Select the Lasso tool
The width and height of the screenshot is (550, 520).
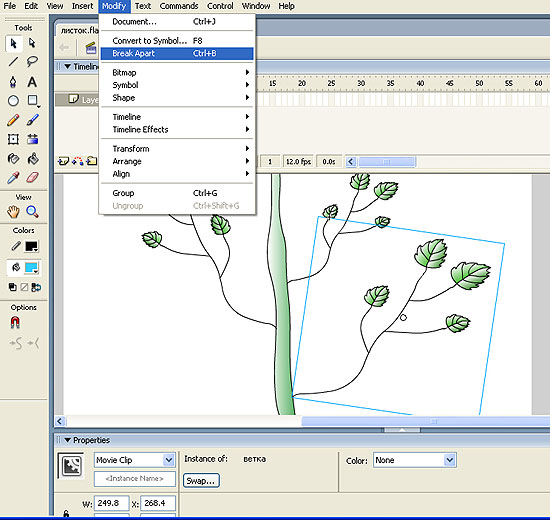pyautogui.click(x=32, y=62)
